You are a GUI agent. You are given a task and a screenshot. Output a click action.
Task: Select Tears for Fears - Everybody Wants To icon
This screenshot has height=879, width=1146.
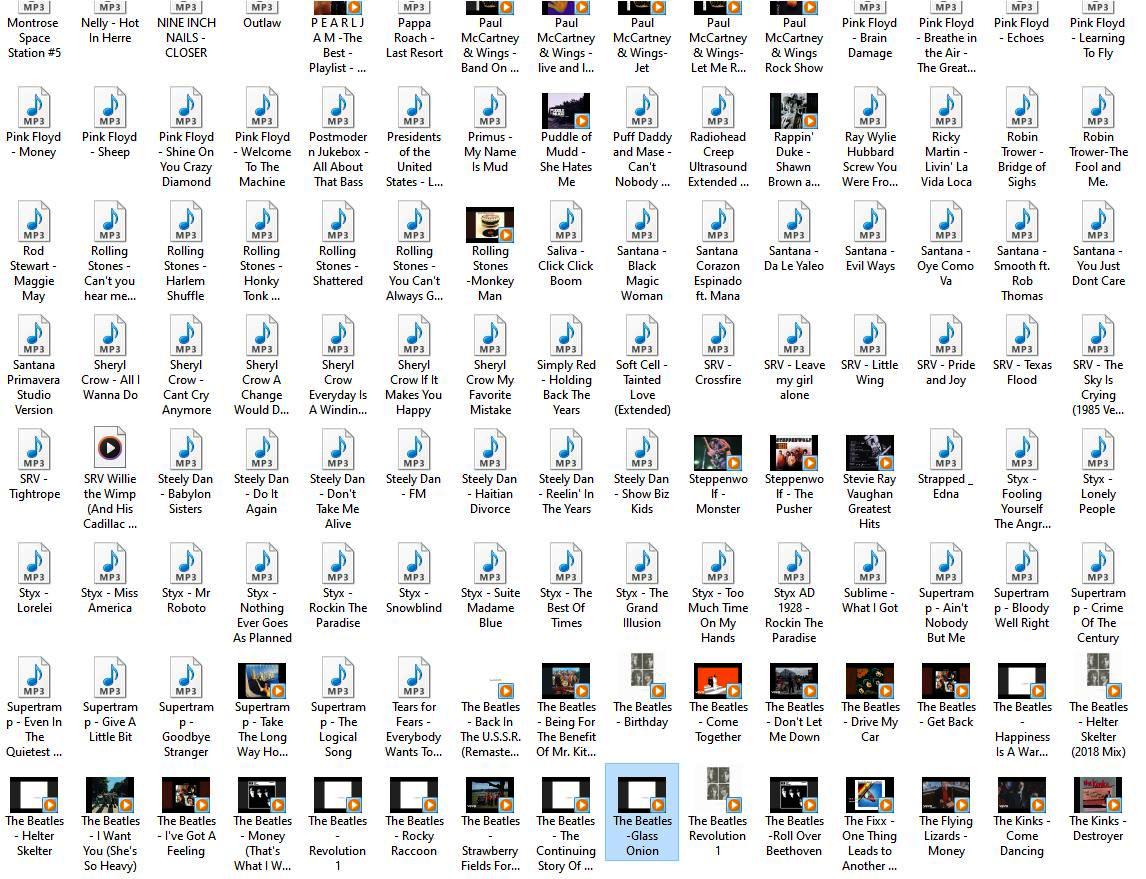[x=414, y=678]
